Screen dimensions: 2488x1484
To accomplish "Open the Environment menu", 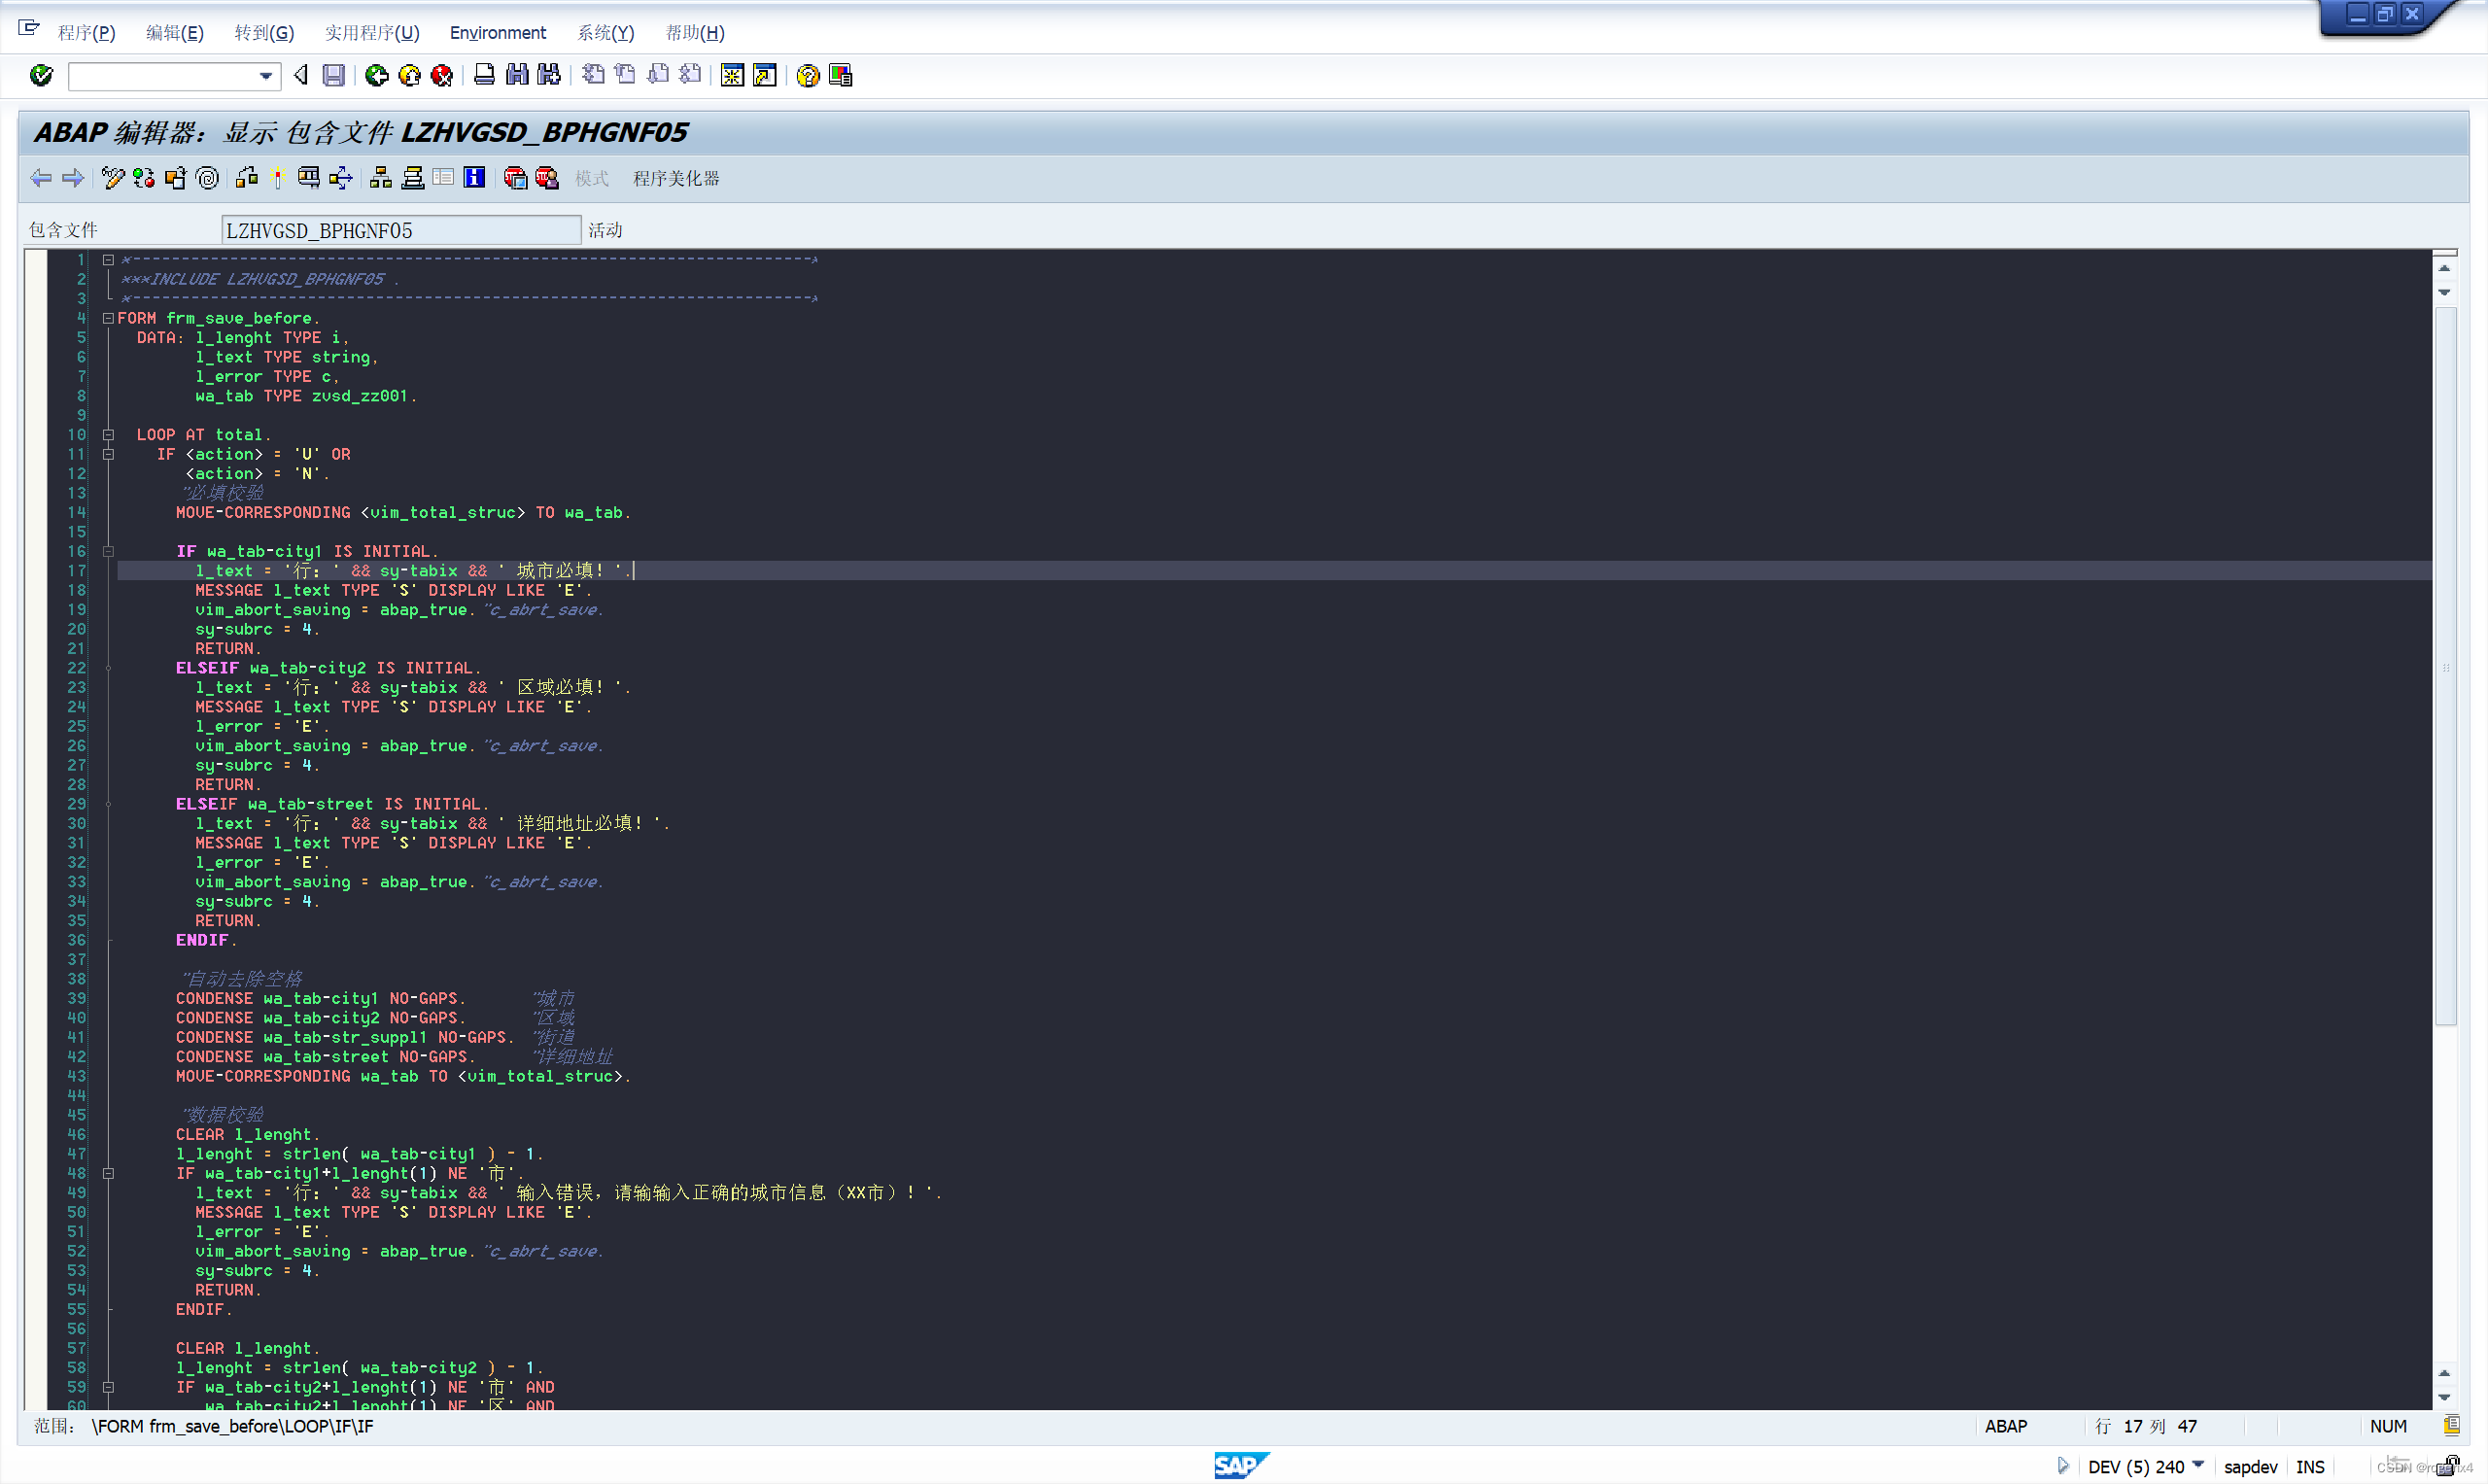I will click(498, 33).
